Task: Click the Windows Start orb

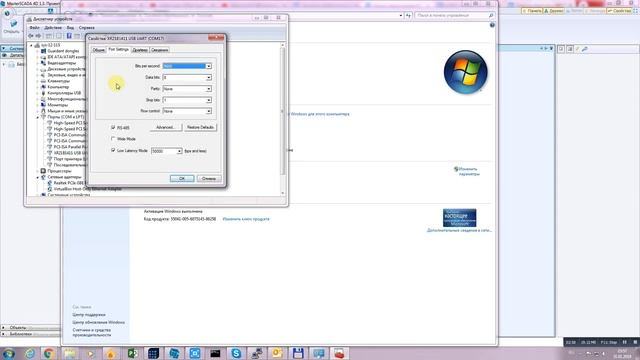Action: 9,353
